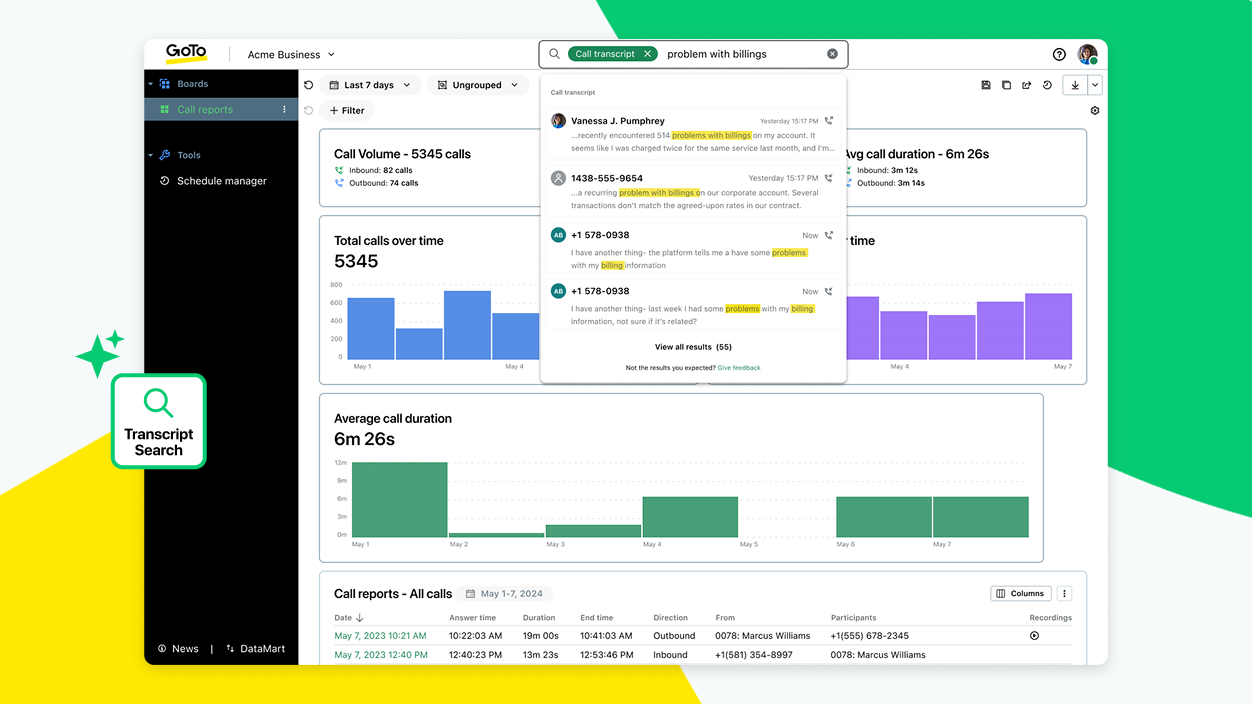Viewport: 1252px width, 704px height.
Task: Select Call reports board in sidebar
Action: (205, 110)
